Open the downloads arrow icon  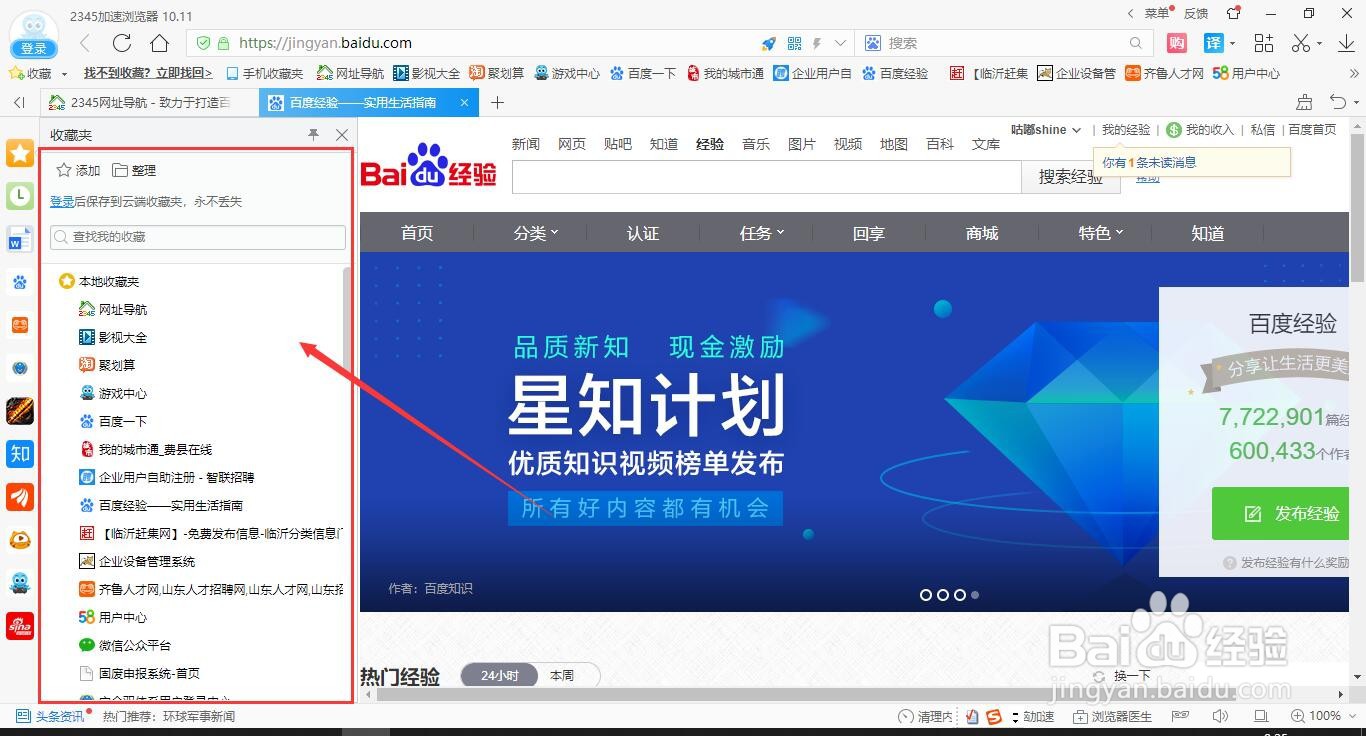(x=1345, y=43)
